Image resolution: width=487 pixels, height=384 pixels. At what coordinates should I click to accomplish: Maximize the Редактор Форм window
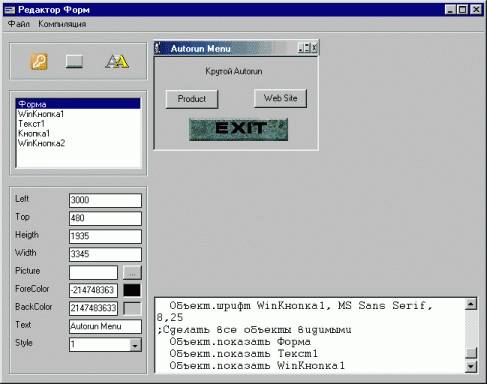[463, 9]
